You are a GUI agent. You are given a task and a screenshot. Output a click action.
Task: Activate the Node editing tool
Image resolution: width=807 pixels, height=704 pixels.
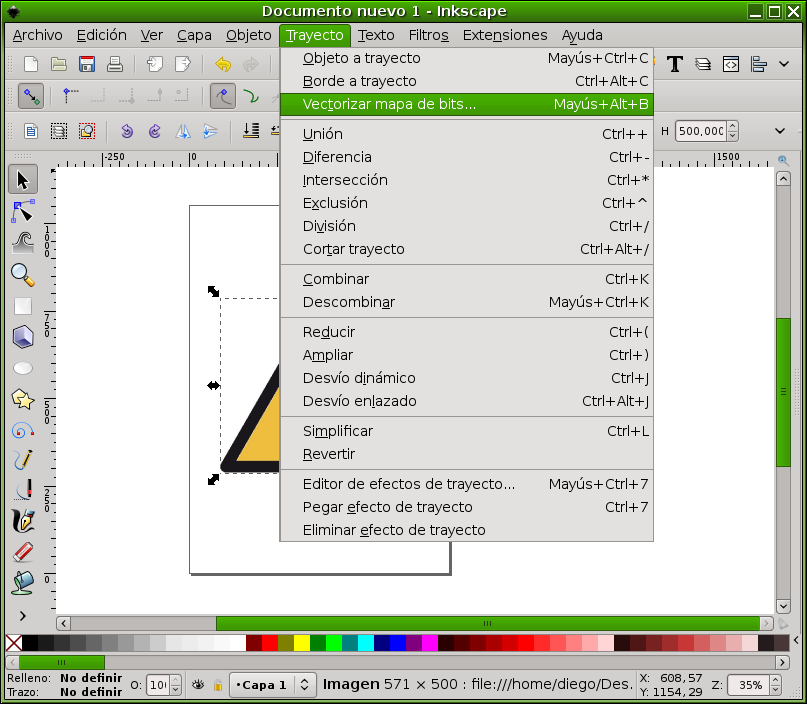pos(22,212)
